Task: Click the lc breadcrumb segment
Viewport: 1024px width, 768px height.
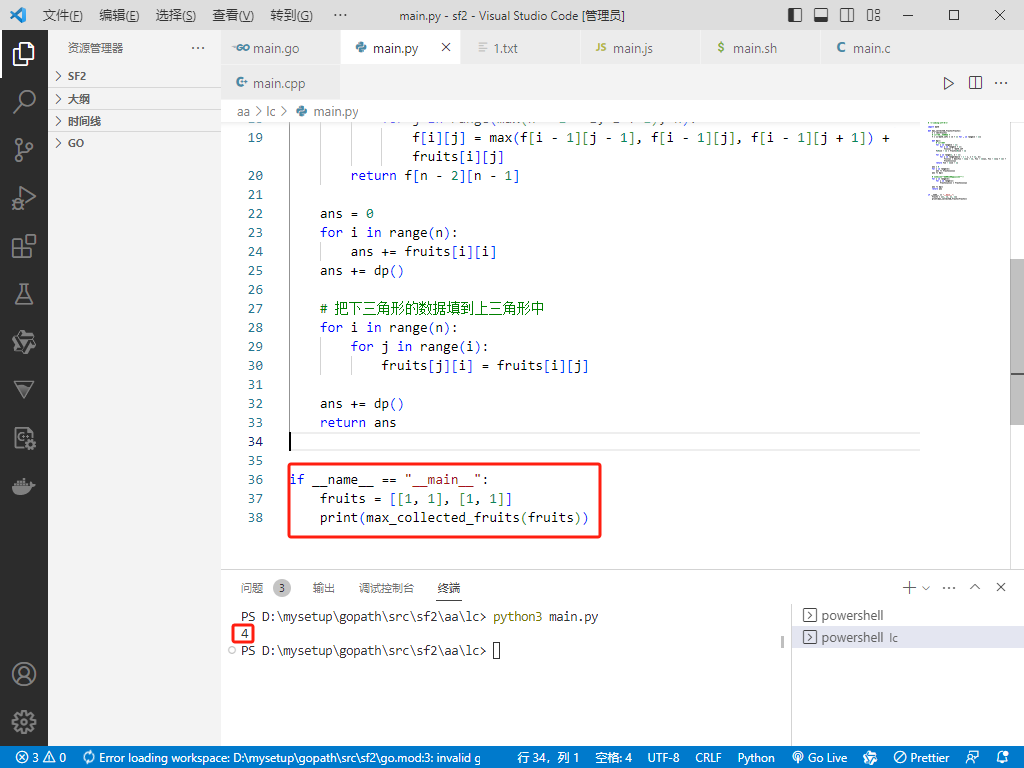Action: pyautogui.click(x=270, y=112)
